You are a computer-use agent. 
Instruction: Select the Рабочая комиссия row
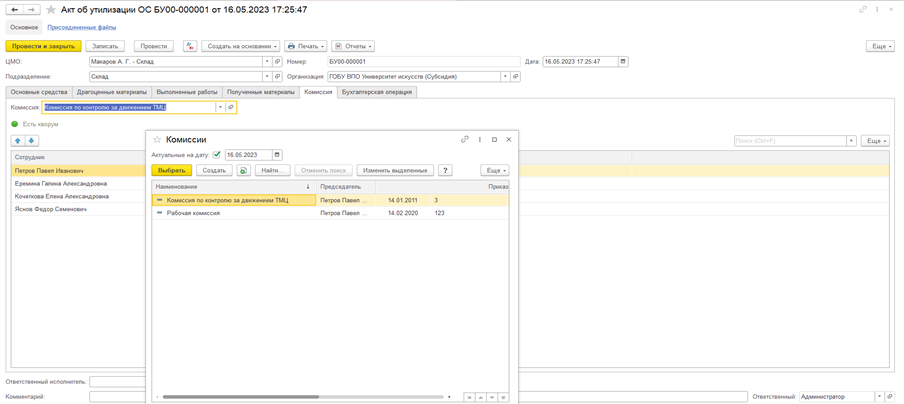(330, 213)
